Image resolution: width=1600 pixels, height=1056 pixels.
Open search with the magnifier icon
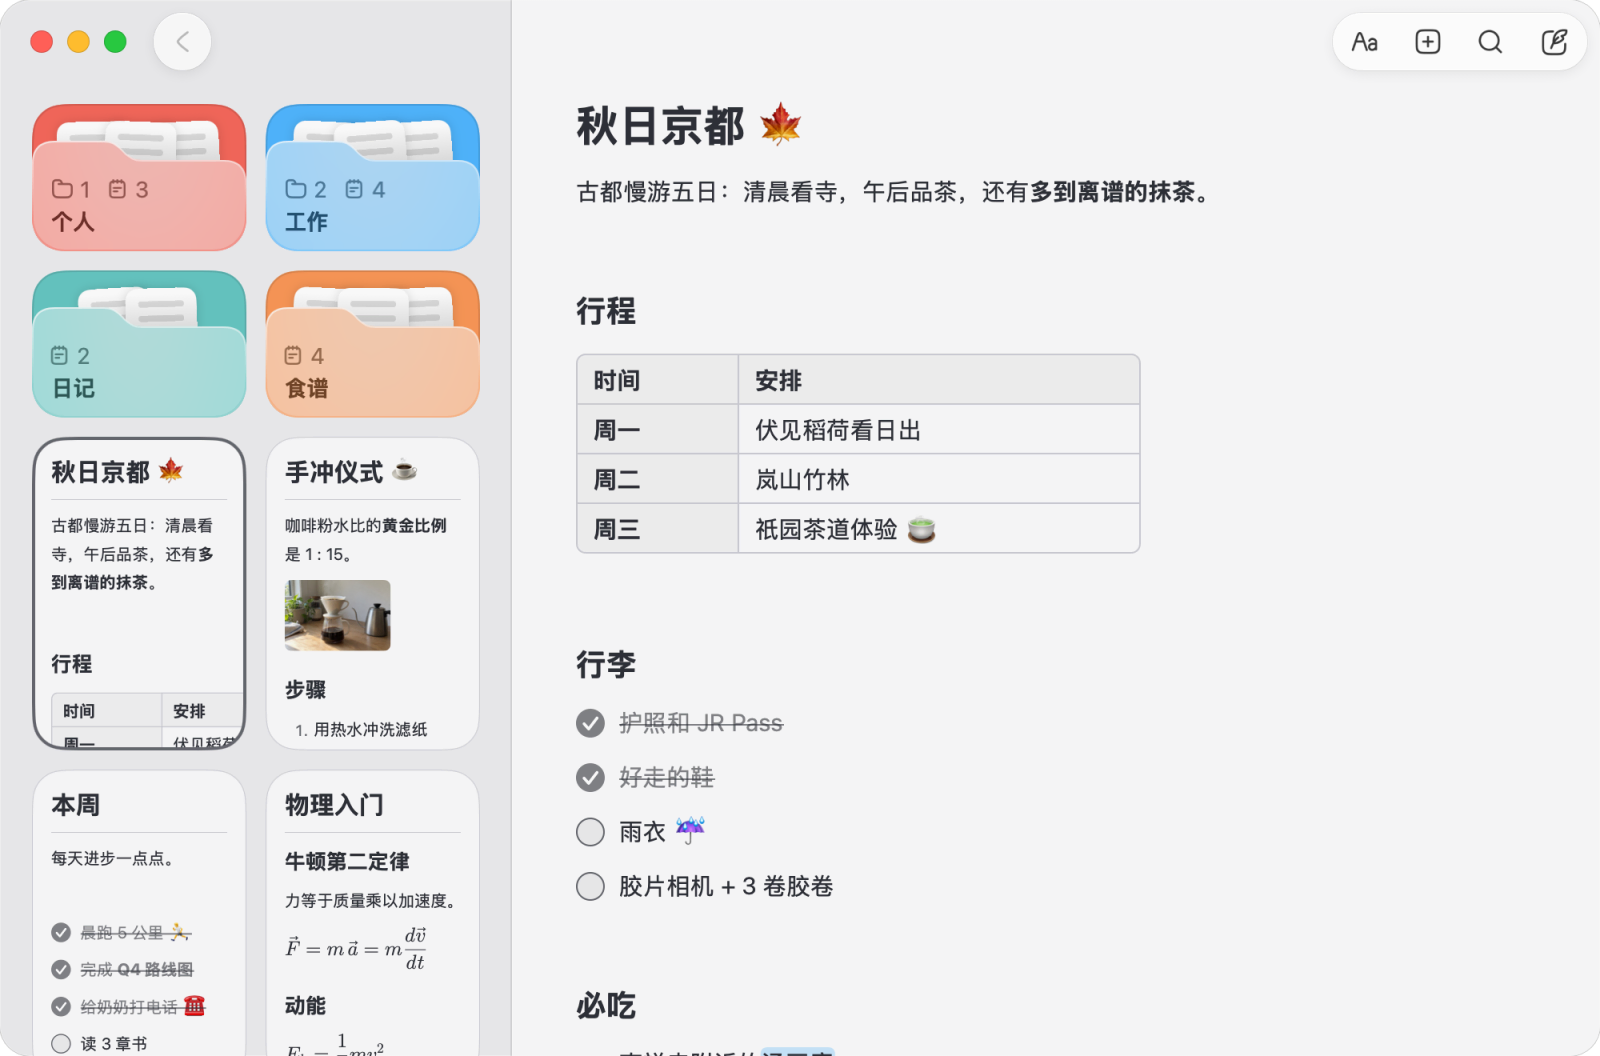[1490, 42]
